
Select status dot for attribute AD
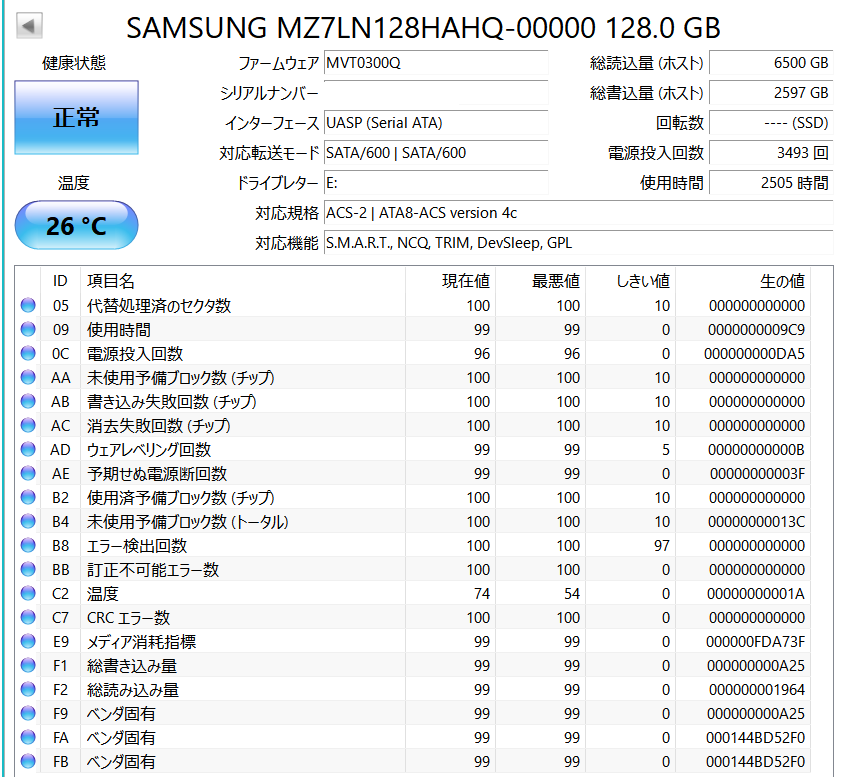[28, 449]
